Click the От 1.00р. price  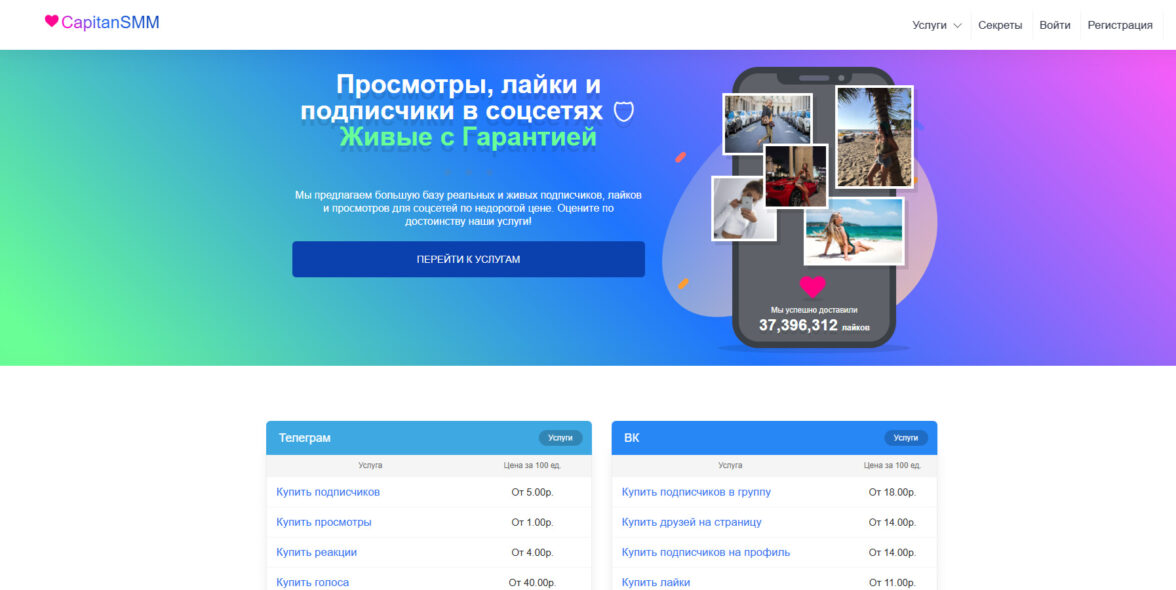pos(532,523)
